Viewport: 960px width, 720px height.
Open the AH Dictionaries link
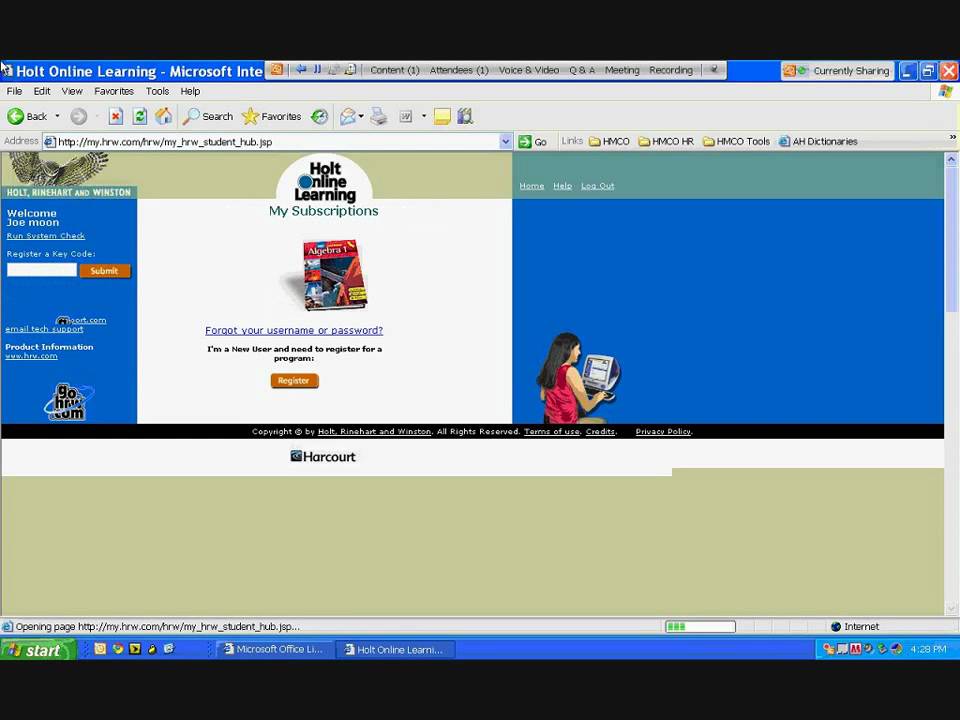pos(818,141)
